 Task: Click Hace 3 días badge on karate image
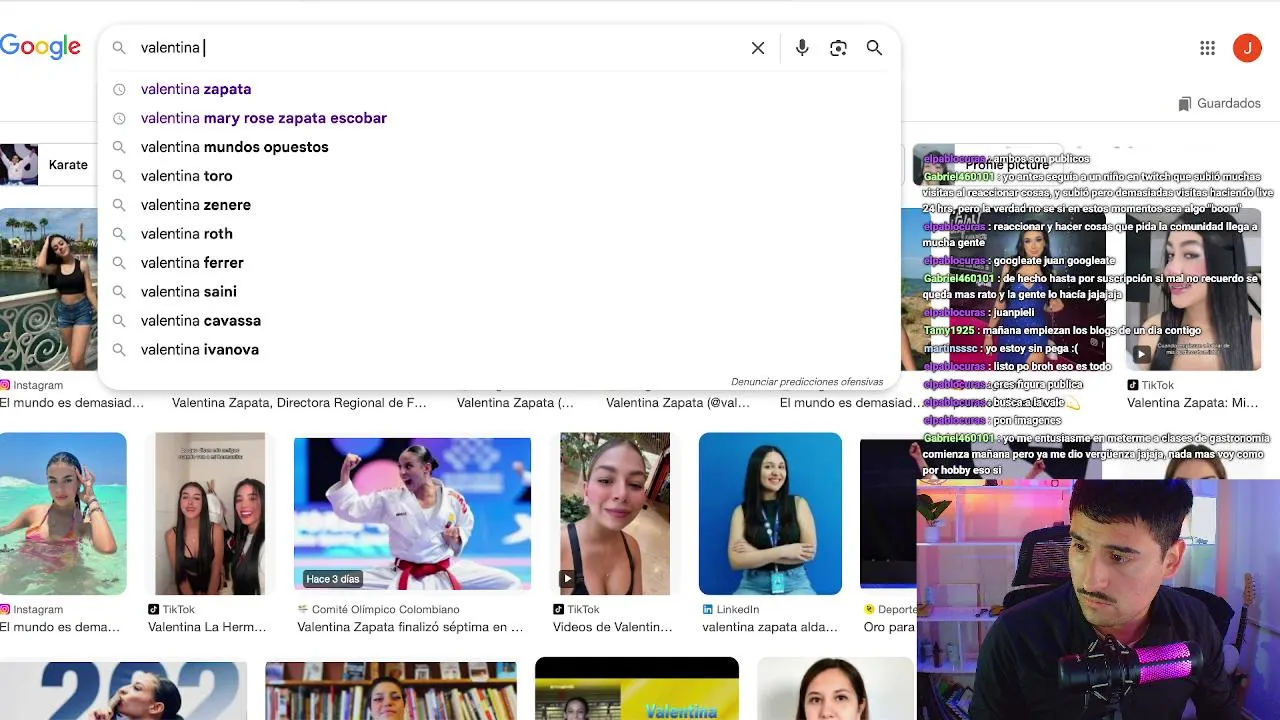click(x=333, y=579)
